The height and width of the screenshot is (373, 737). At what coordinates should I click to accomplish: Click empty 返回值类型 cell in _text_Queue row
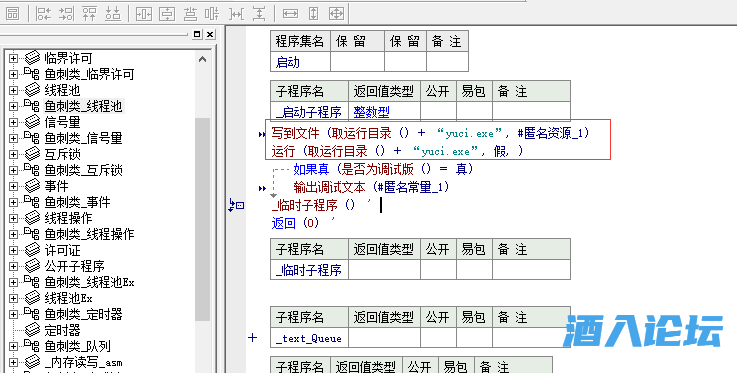click(384, 338)
